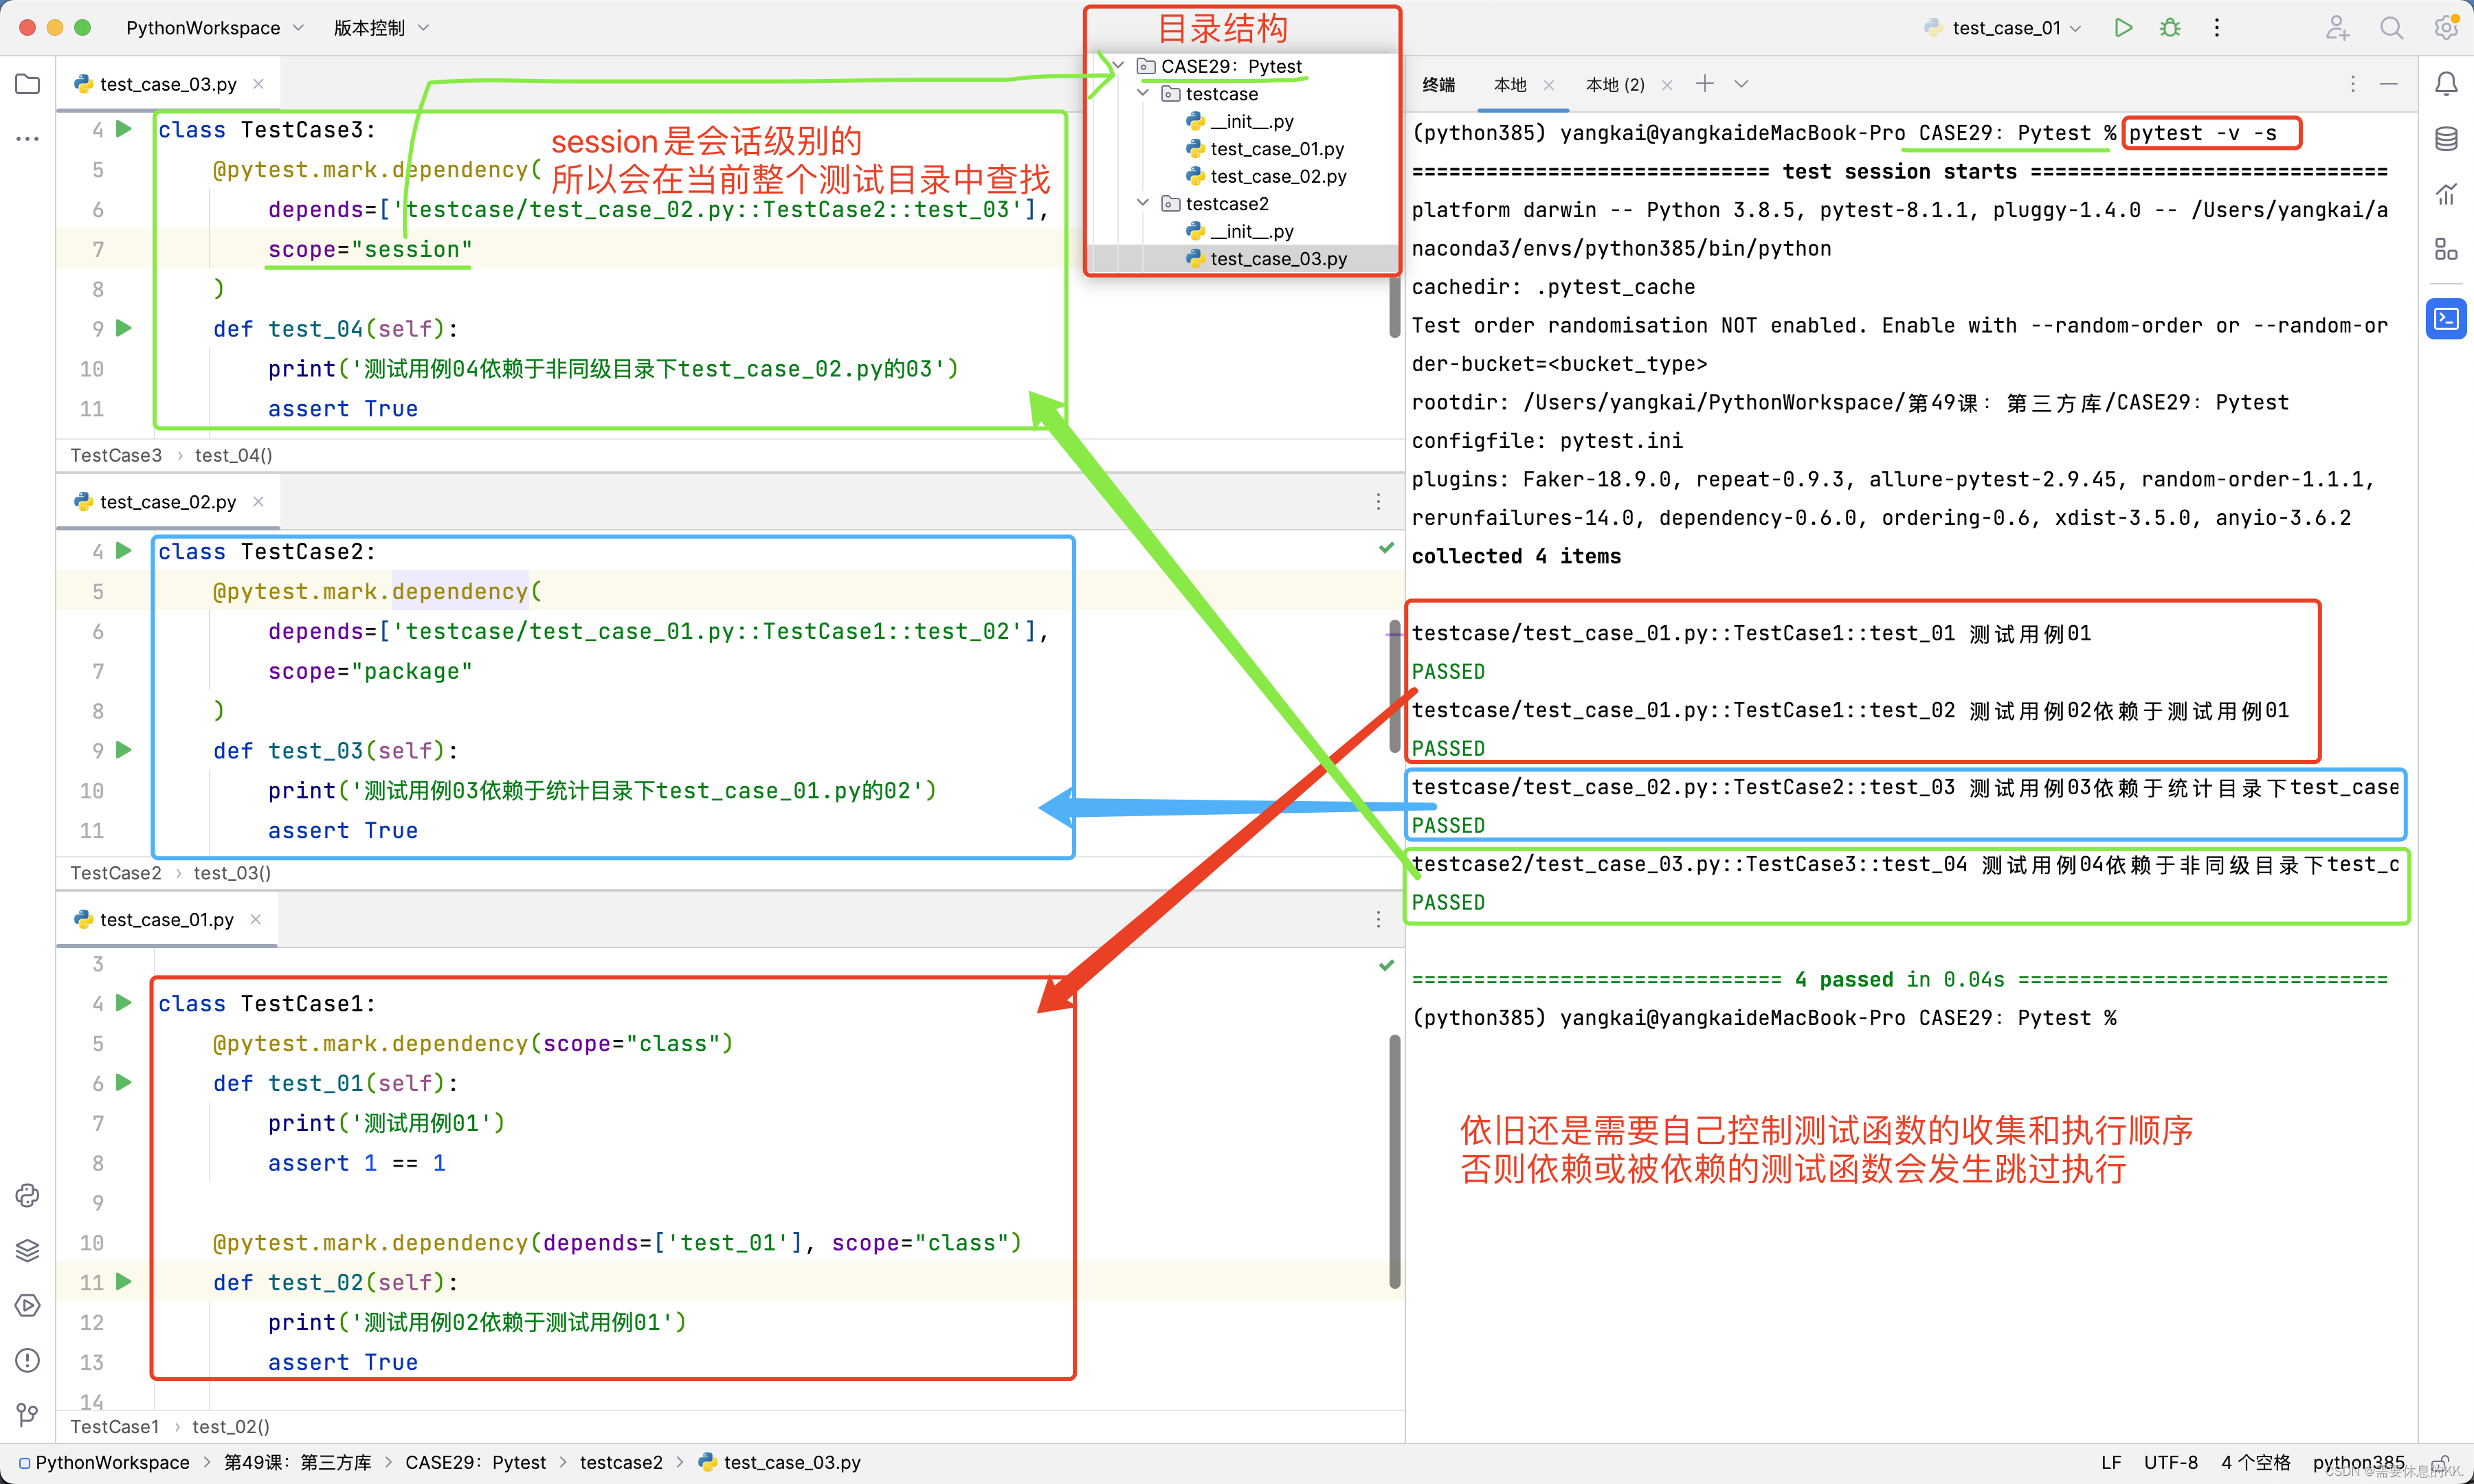
Task: Click the Run test_case_01 play button
Action: [2123, 28]
